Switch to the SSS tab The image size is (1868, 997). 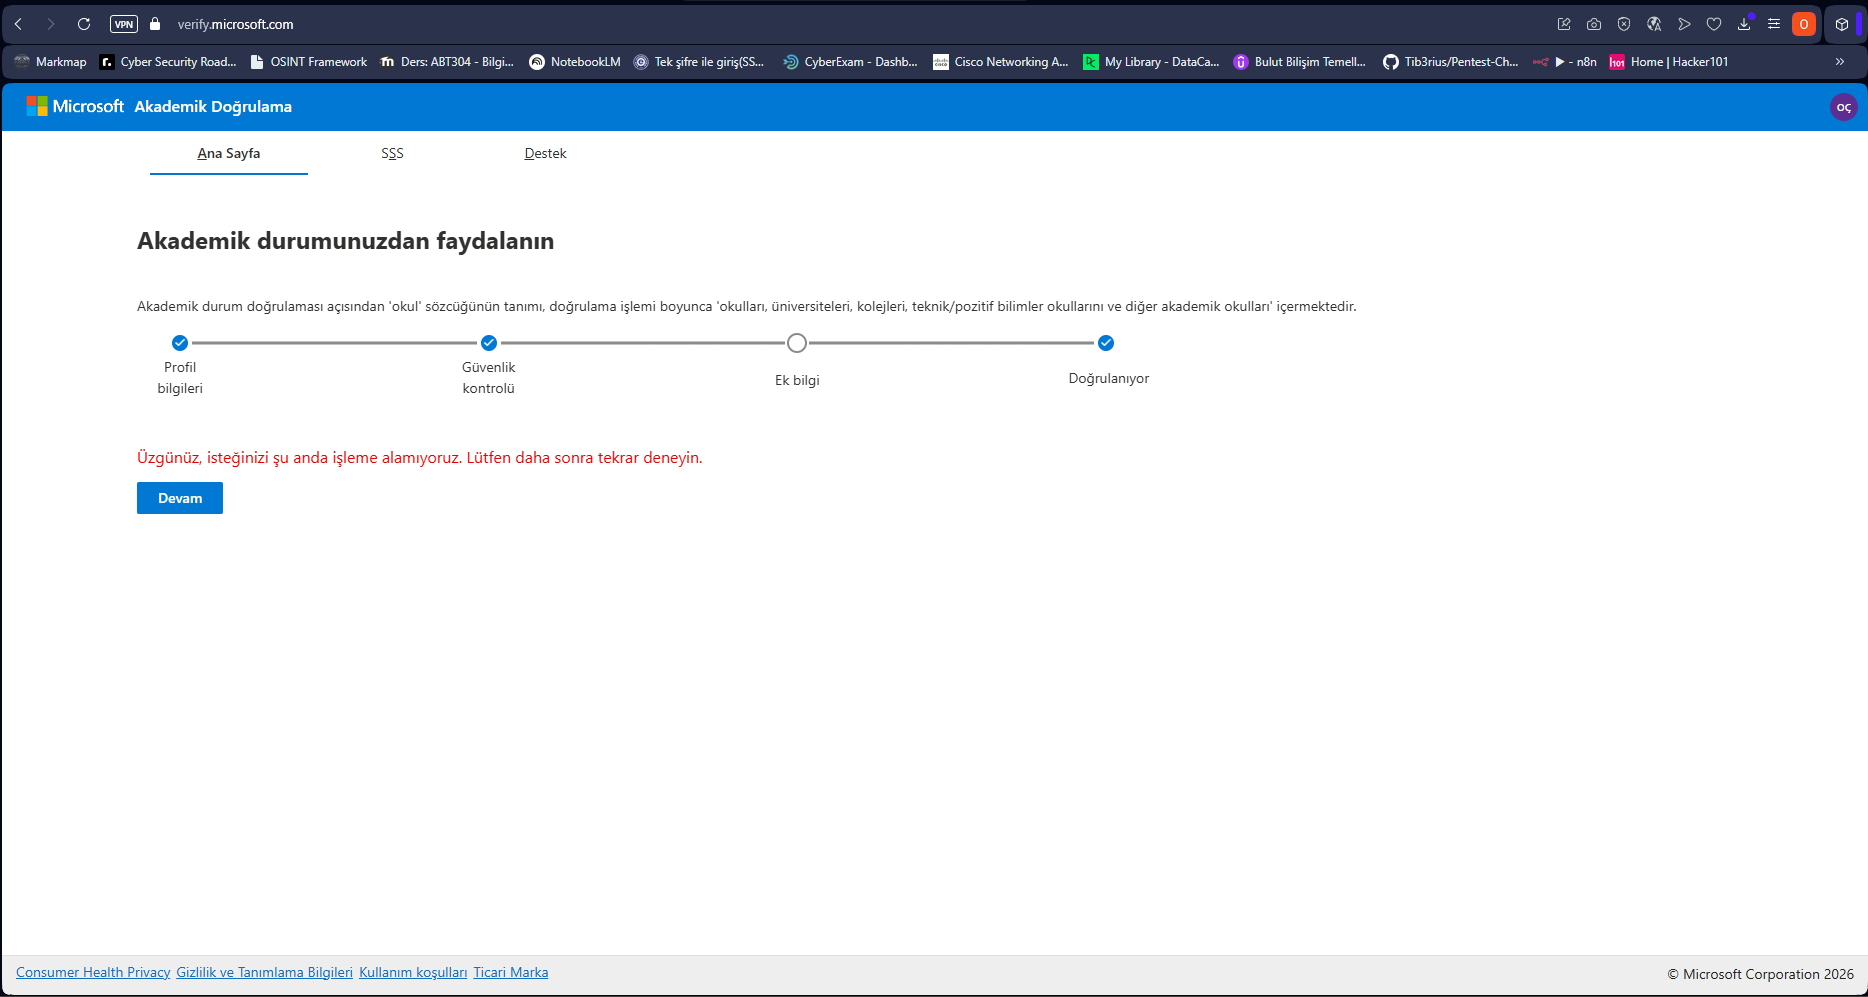(x=392, y=153)
